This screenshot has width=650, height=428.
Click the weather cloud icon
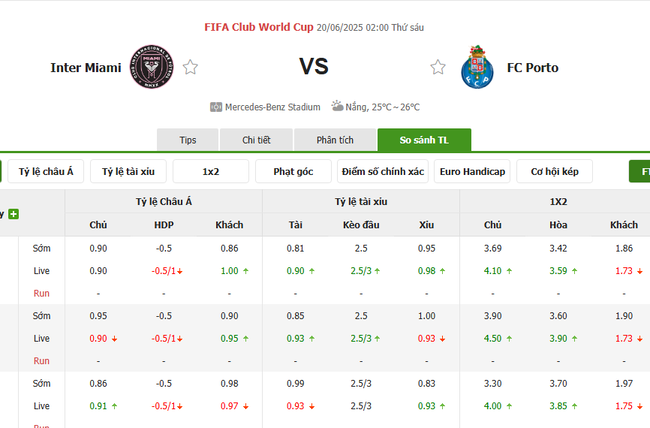pos(336,106)
